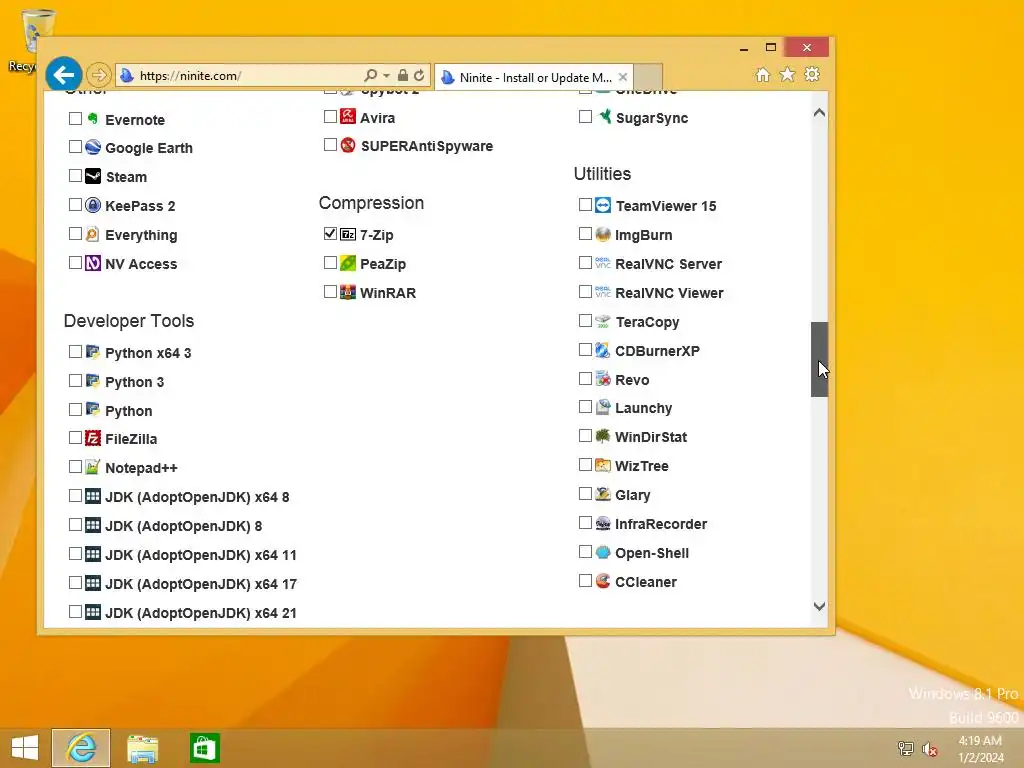Enable the JDK (AdoptOpenJDK) x64 17 checkbox
Screen dimensions: 1024x768
click(x=75, y=583)
